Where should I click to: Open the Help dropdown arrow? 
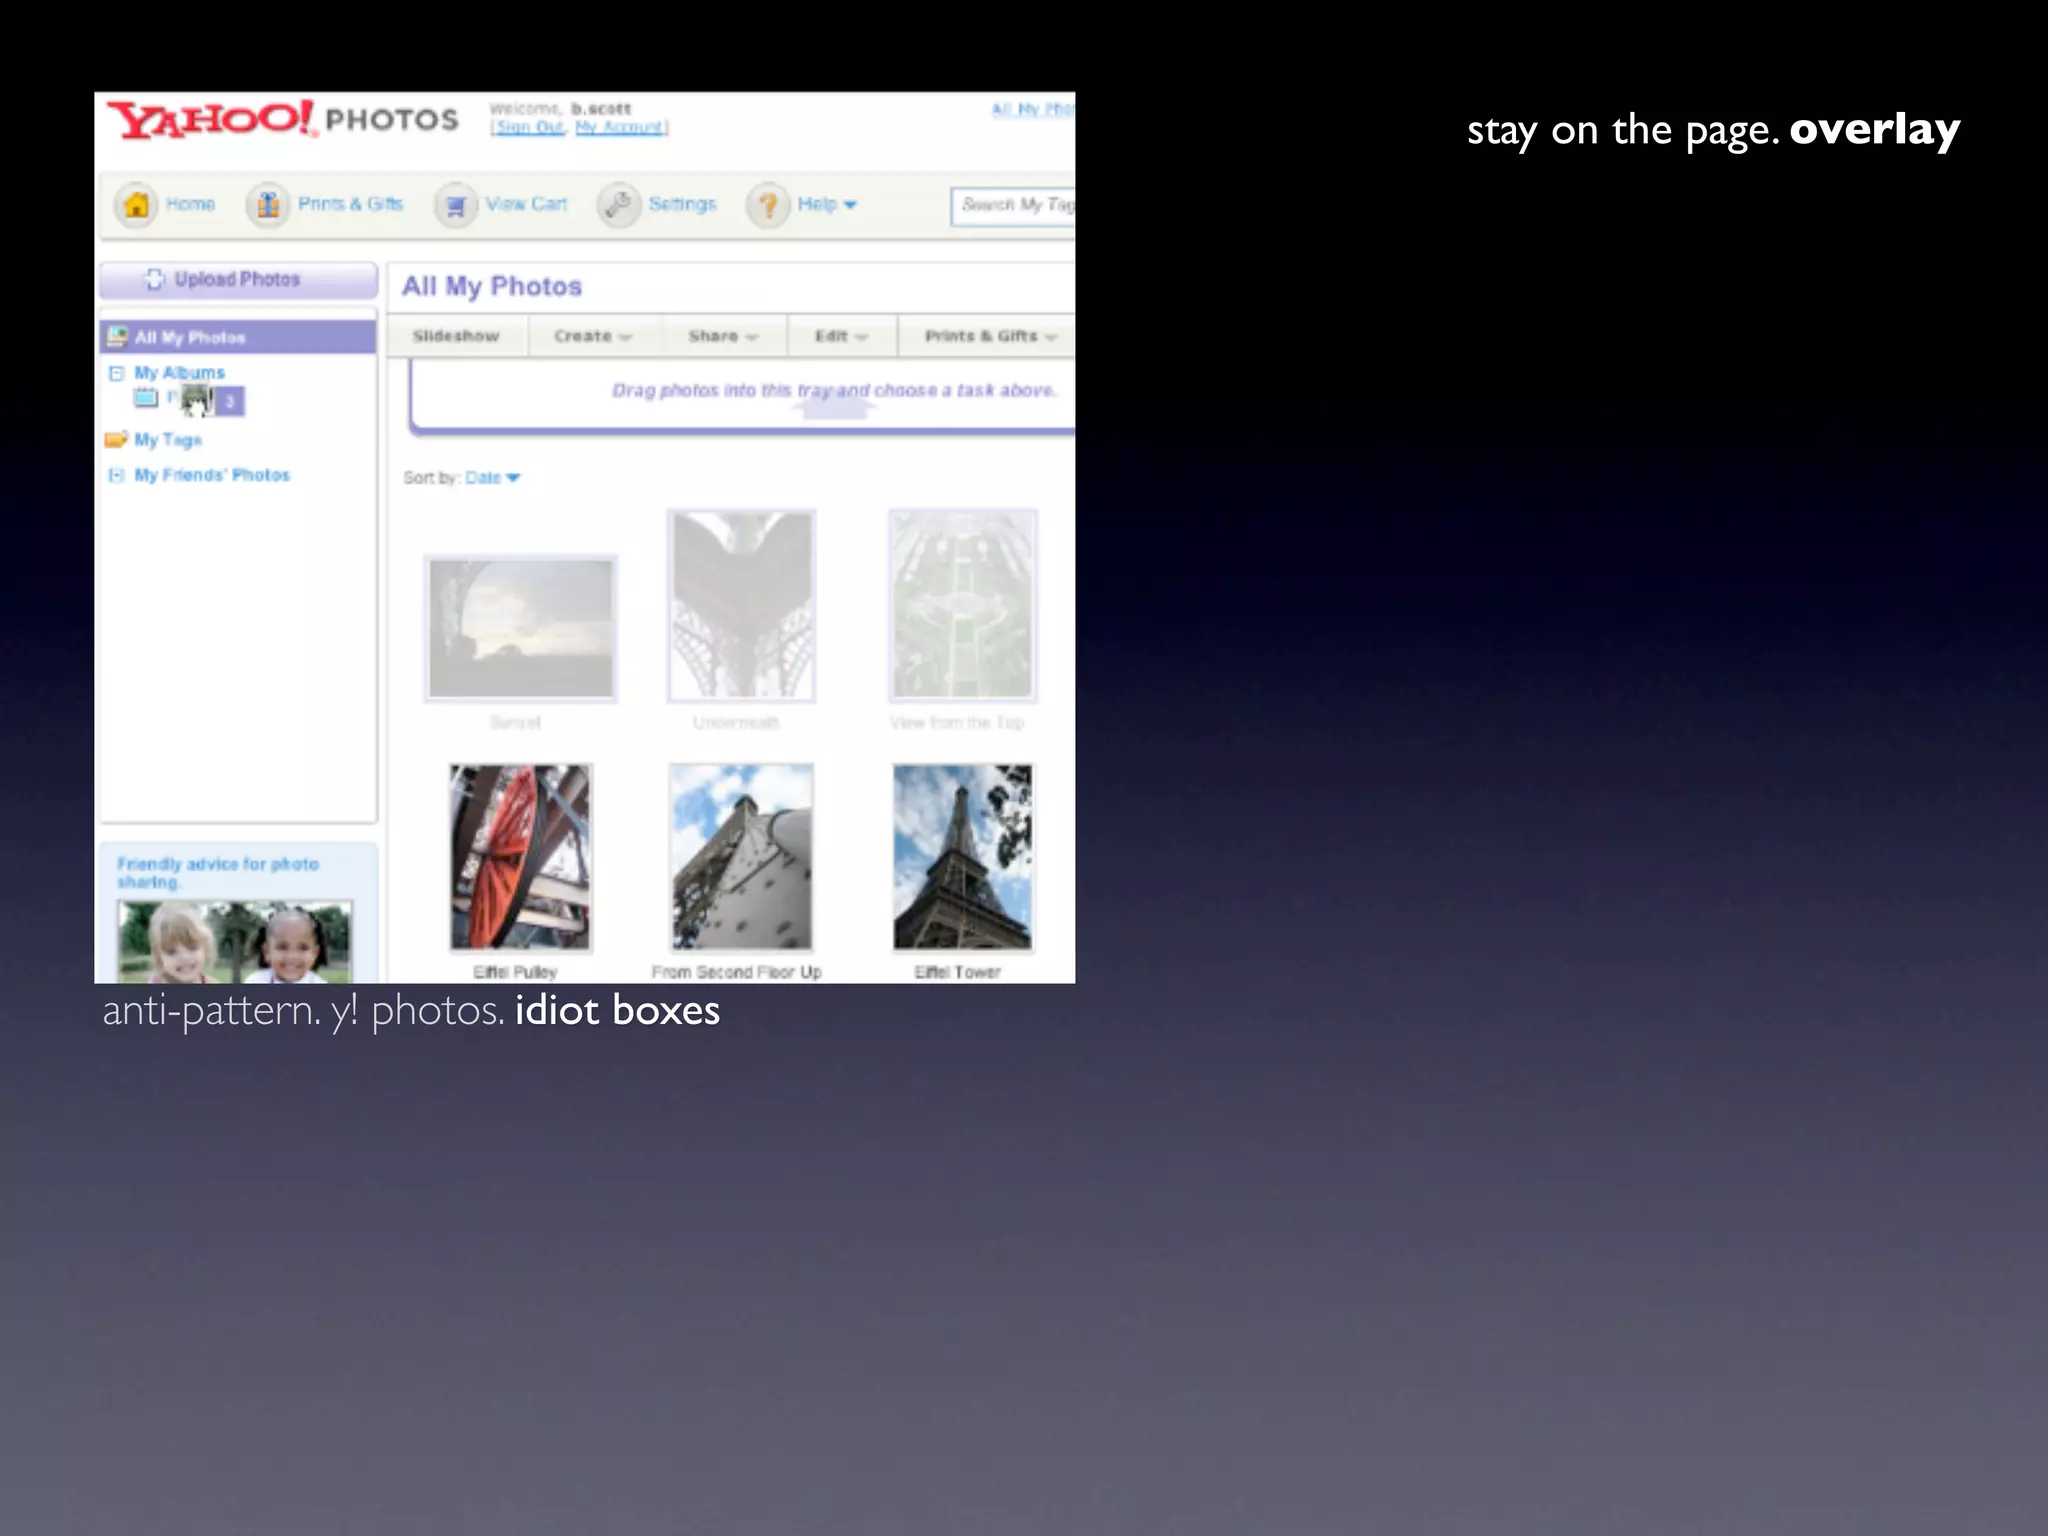point(851,205)
